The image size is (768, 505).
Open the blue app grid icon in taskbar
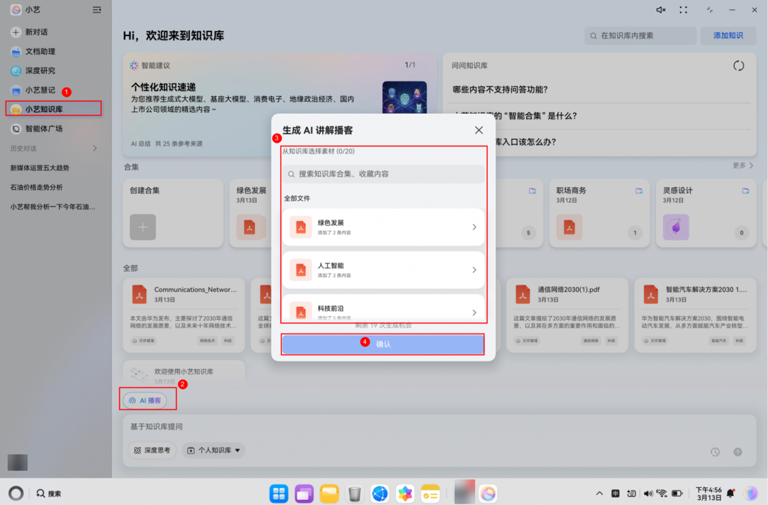(279, 494)
